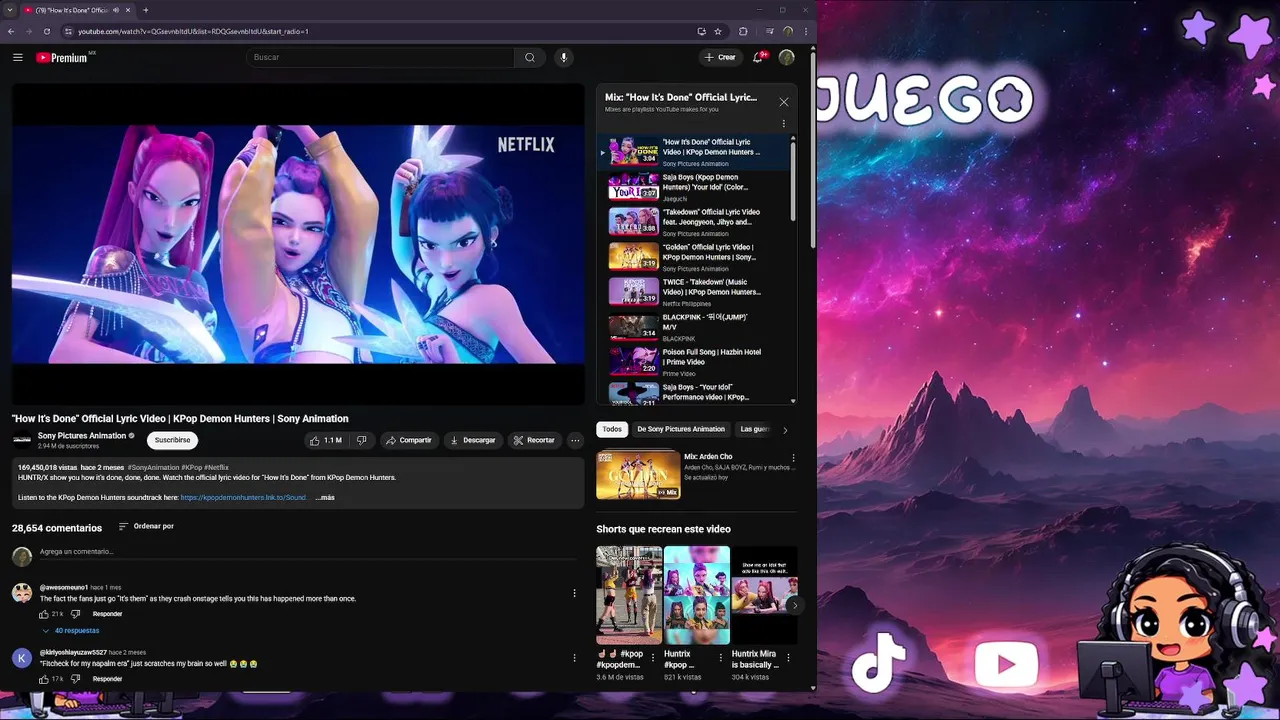
Task: Mute the tab via its speaker icon
Action: 116,10
